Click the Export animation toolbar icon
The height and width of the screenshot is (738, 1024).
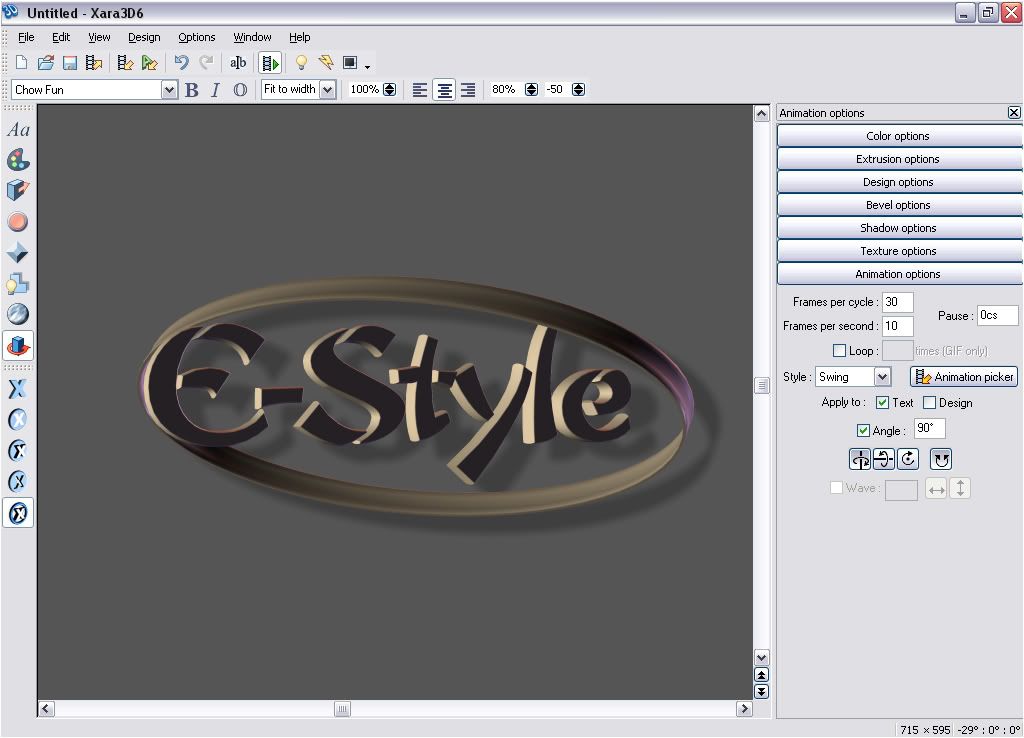pos(93,63)
